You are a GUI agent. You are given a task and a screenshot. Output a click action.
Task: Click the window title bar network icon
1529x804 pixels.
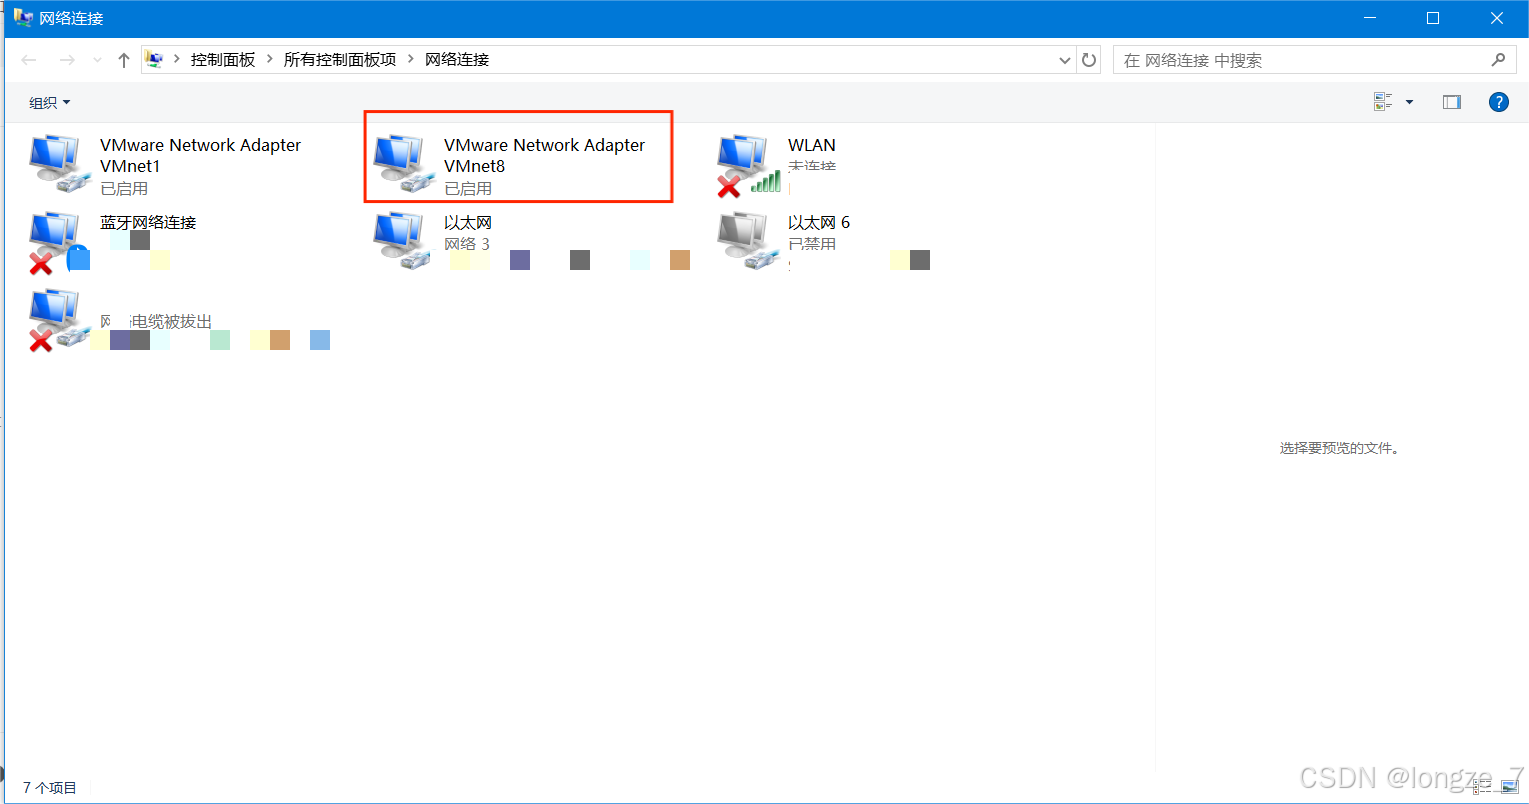(22, 18)
